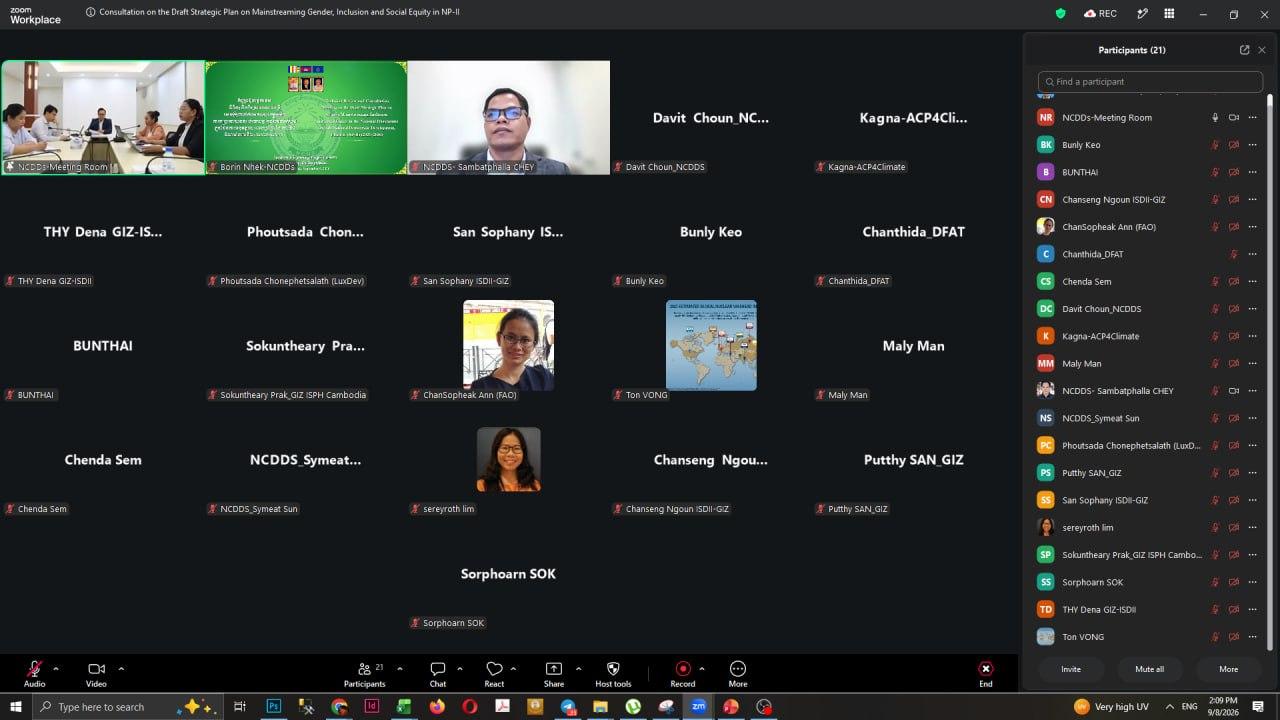Image resolution: width=1280 pixels, height=720 pixels.
Task: Open more options for Chanthida_DFAT
Action: [1252, 254]
